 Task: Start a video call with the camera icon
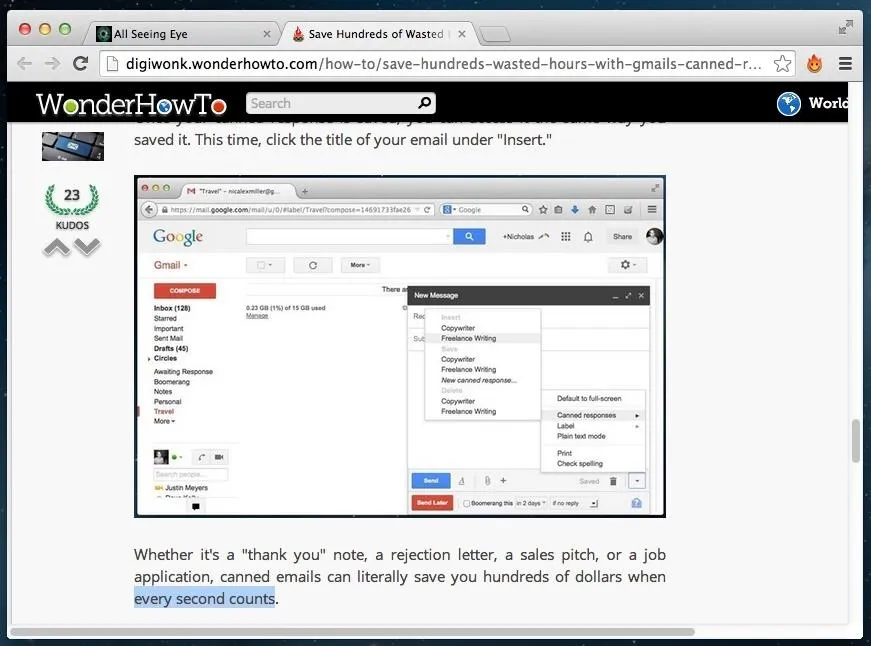[219, 457]
